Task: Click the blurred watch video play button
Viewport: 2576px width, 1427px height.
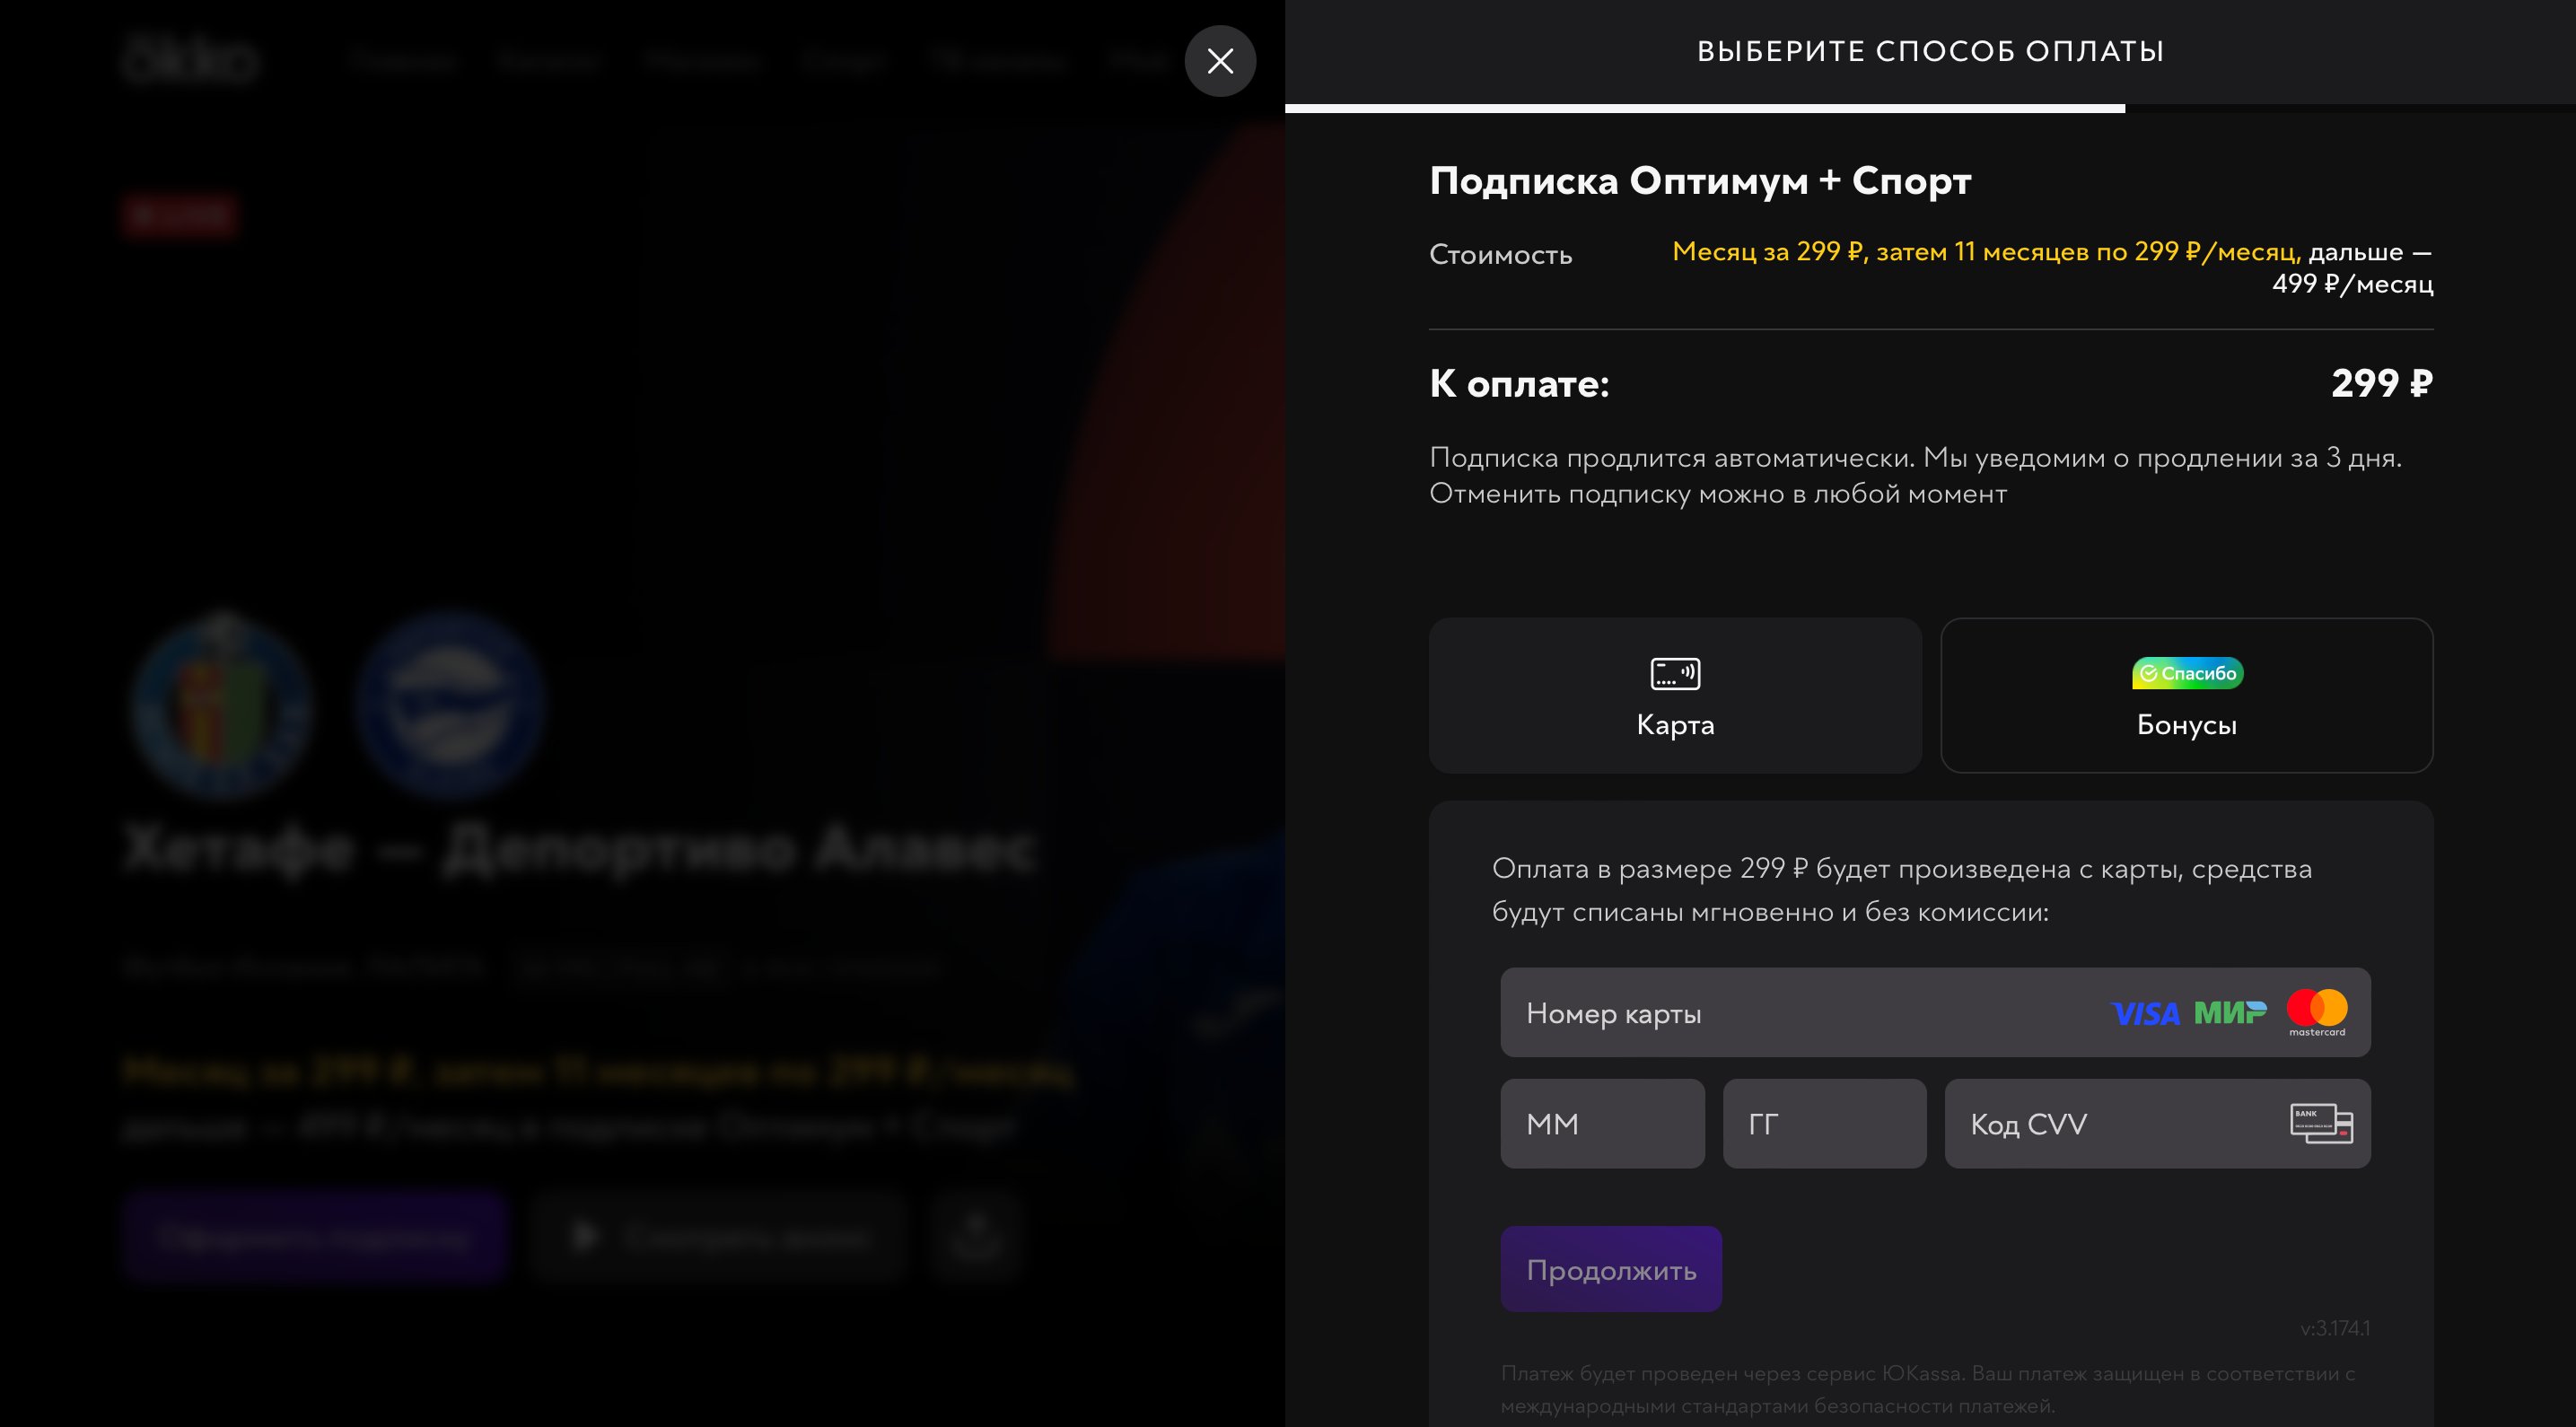Action: 718,1237
